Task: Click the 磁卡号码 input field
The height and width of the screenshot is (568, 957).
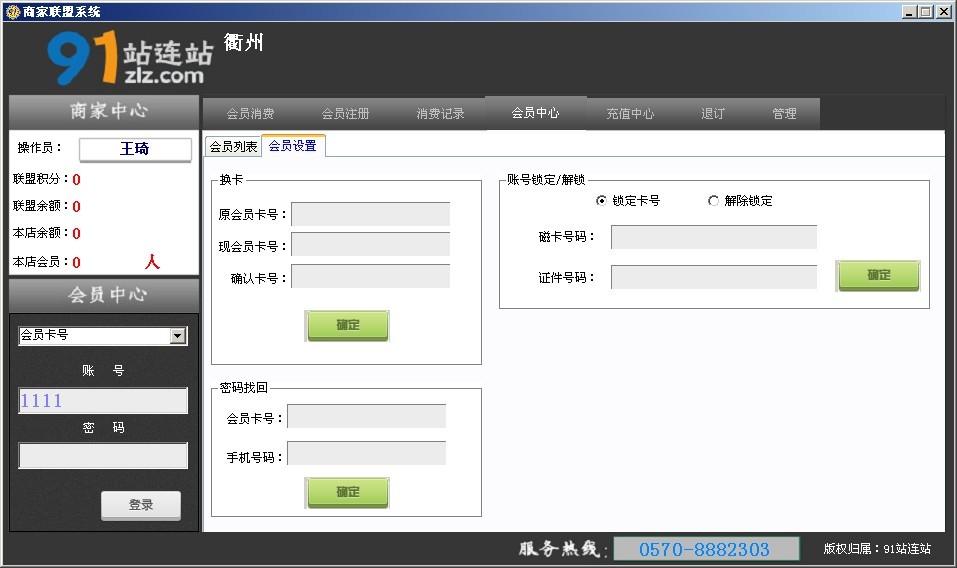Action: coord(713,237)
